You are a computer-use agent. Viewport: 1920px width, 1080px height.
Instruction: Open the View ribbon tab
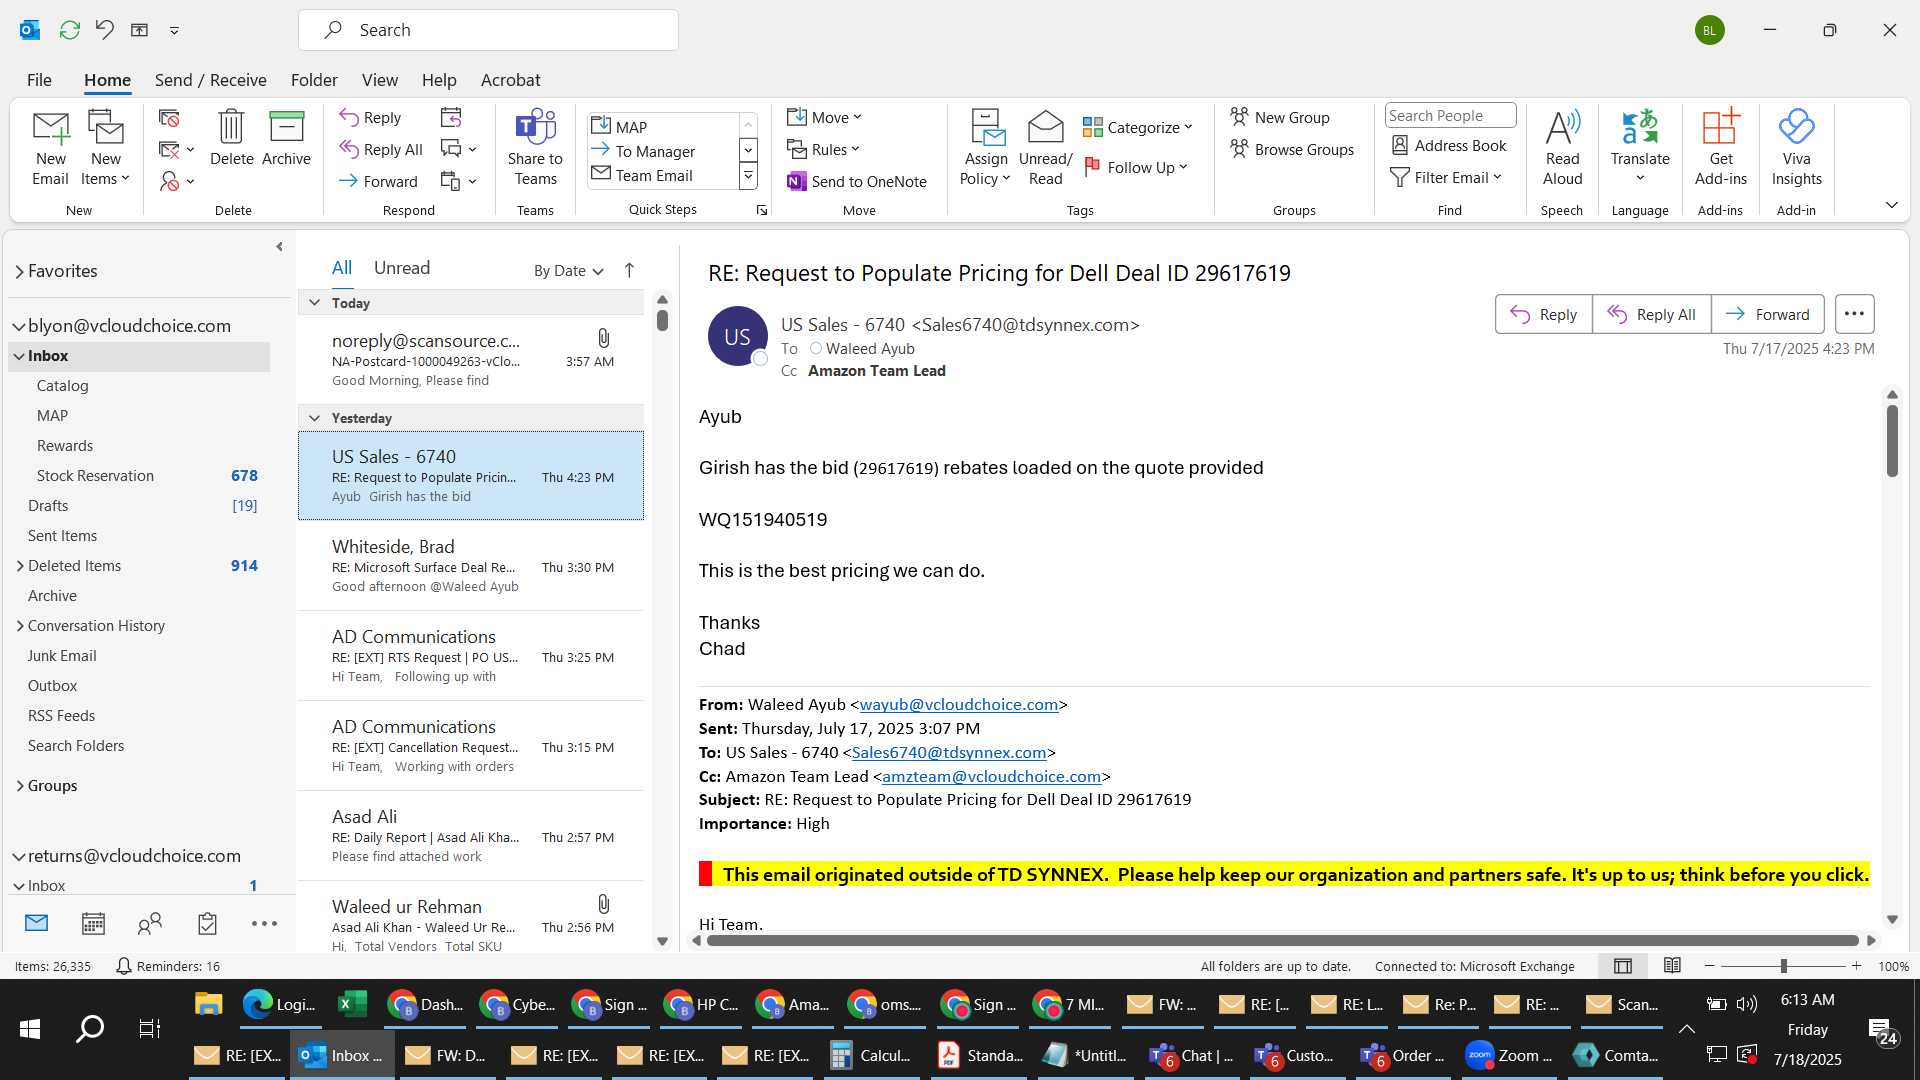point(379,80)
